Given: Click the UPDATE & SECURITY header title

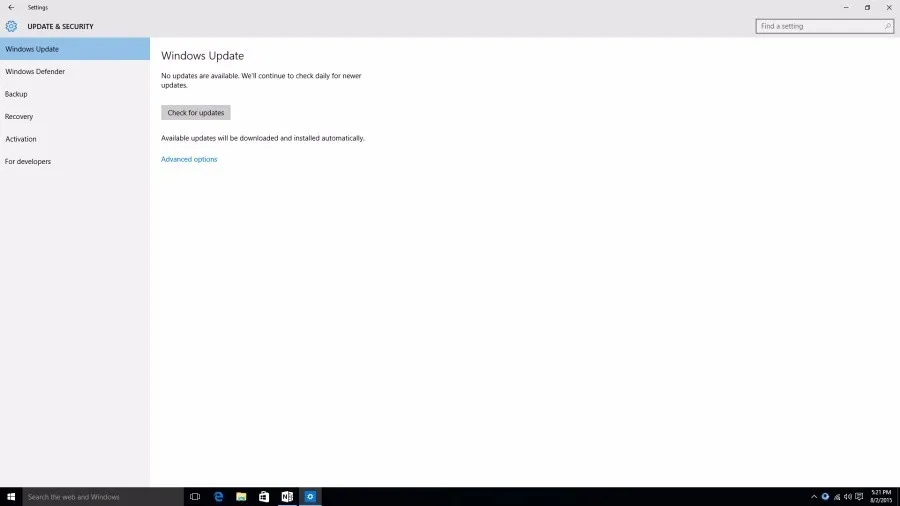Looking at the screenshot, I should click(x=60, y=26).
